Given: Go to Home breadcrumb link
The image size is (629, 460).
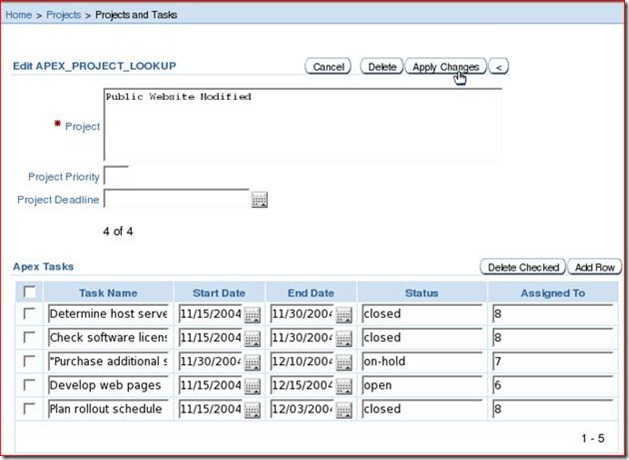Looking at the screenshot, I should point(18,15).
